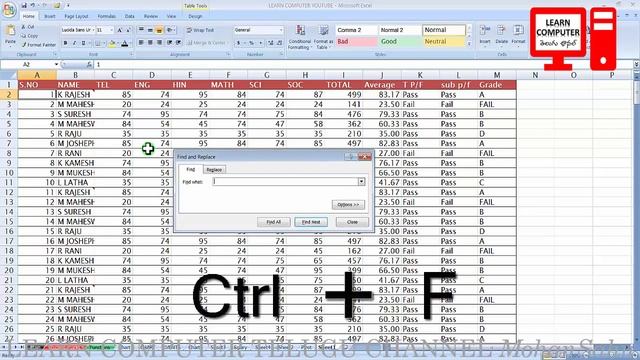
Task: Toggle underline formatting
Action: [83, 43]
